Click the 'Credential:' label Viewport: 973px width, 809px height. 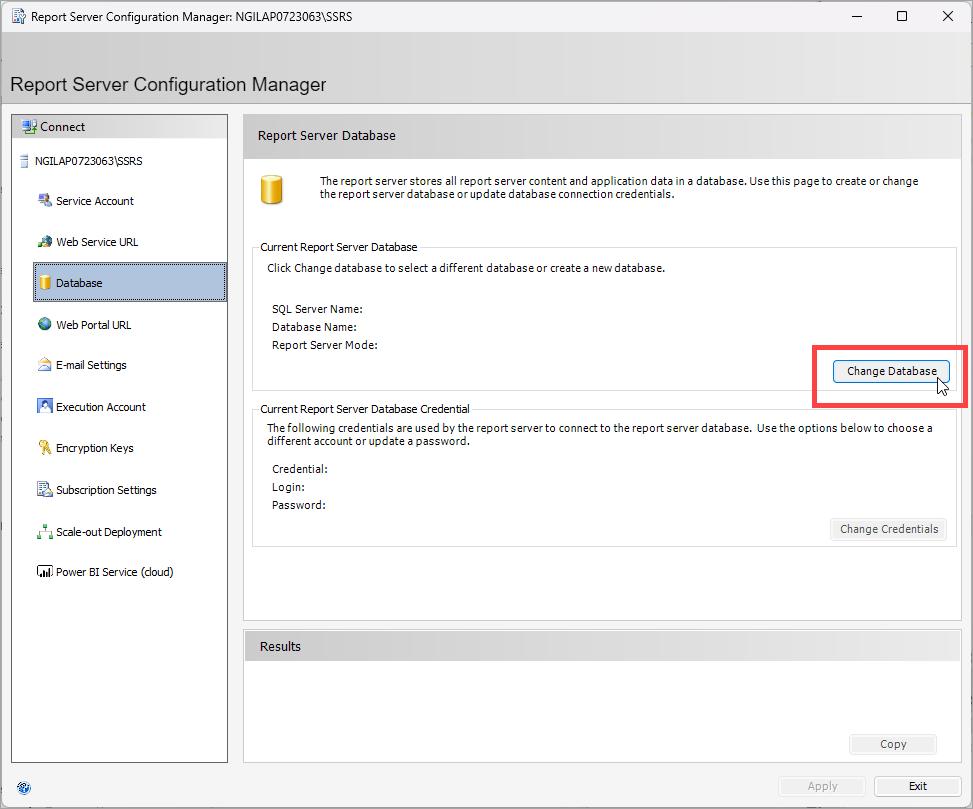coord(300,469)
